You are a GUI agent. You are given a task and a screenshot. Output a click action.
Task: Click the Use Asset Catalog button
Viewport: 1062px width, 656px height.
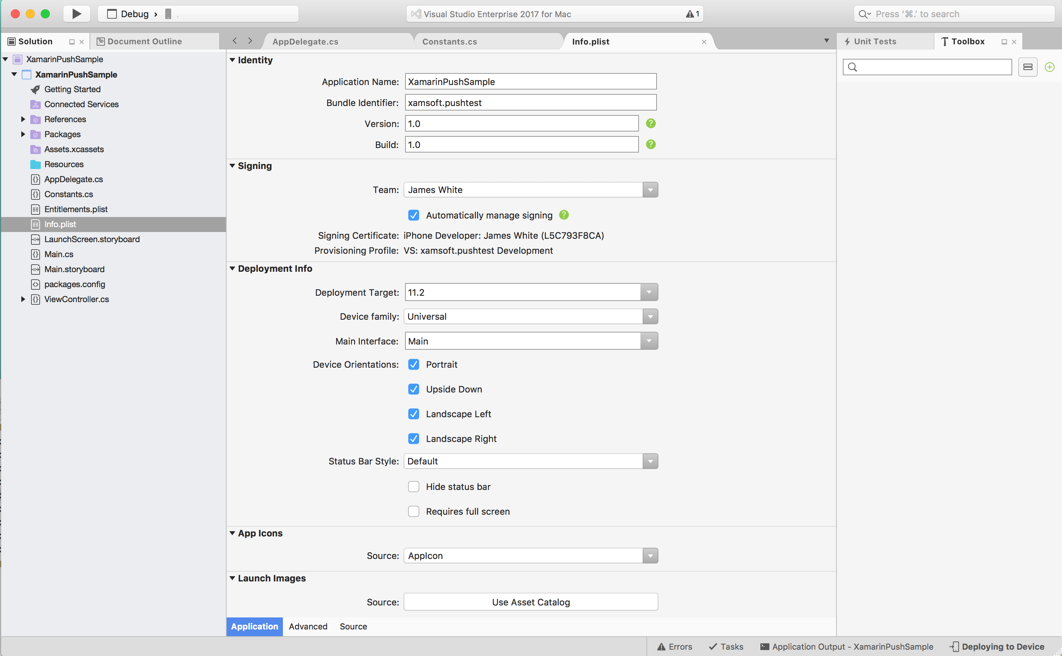531,602
